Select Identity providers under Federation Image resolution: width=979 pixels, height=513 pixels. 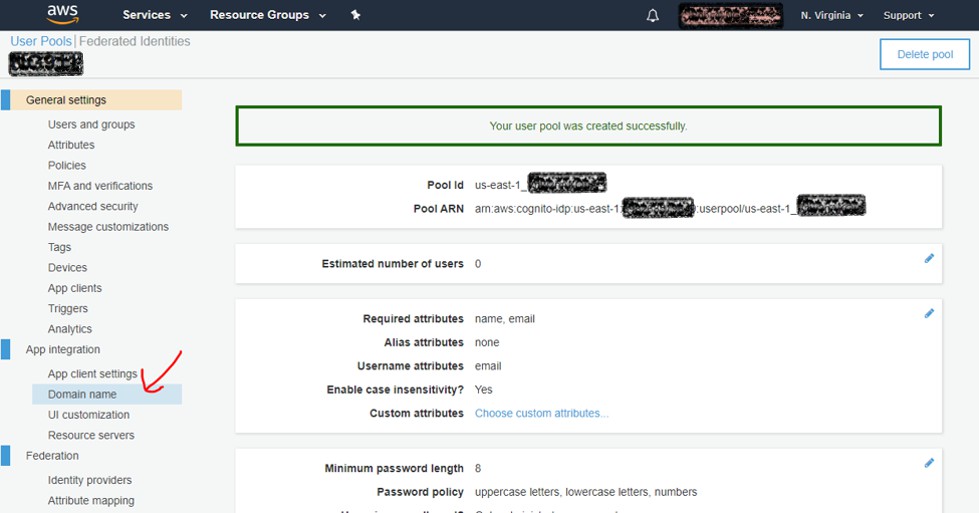point(89,480)
